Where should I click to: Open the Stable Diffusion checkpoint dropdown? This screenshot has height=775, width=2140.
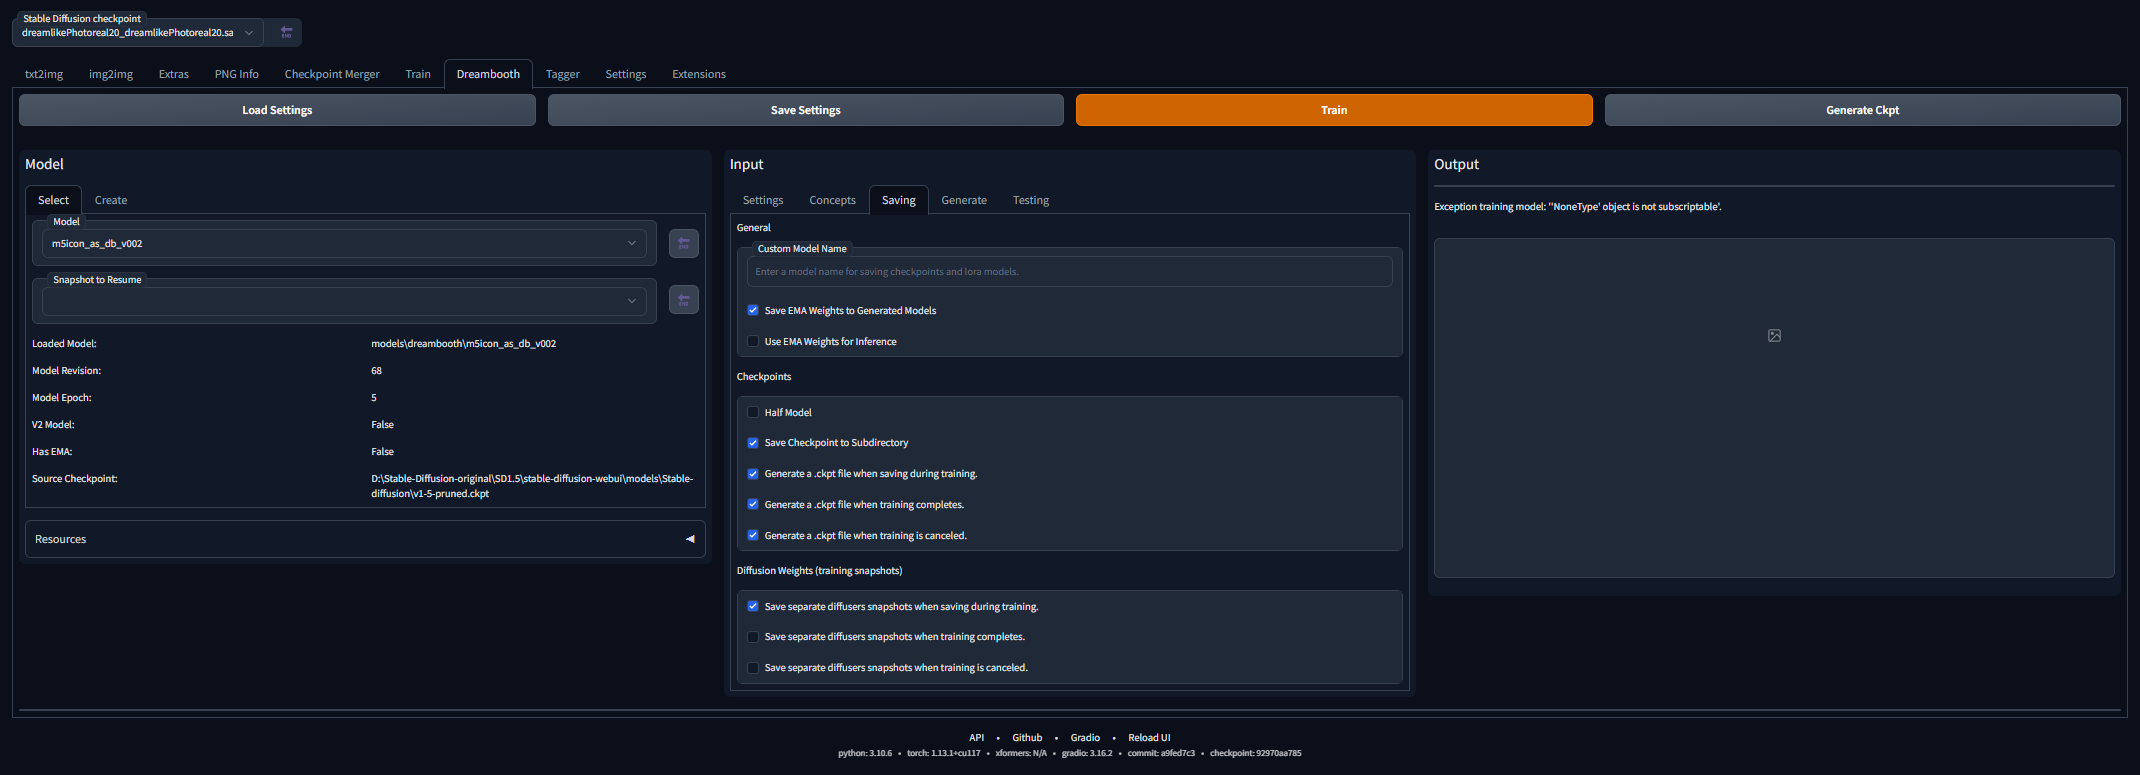click(x=138, y=33)
